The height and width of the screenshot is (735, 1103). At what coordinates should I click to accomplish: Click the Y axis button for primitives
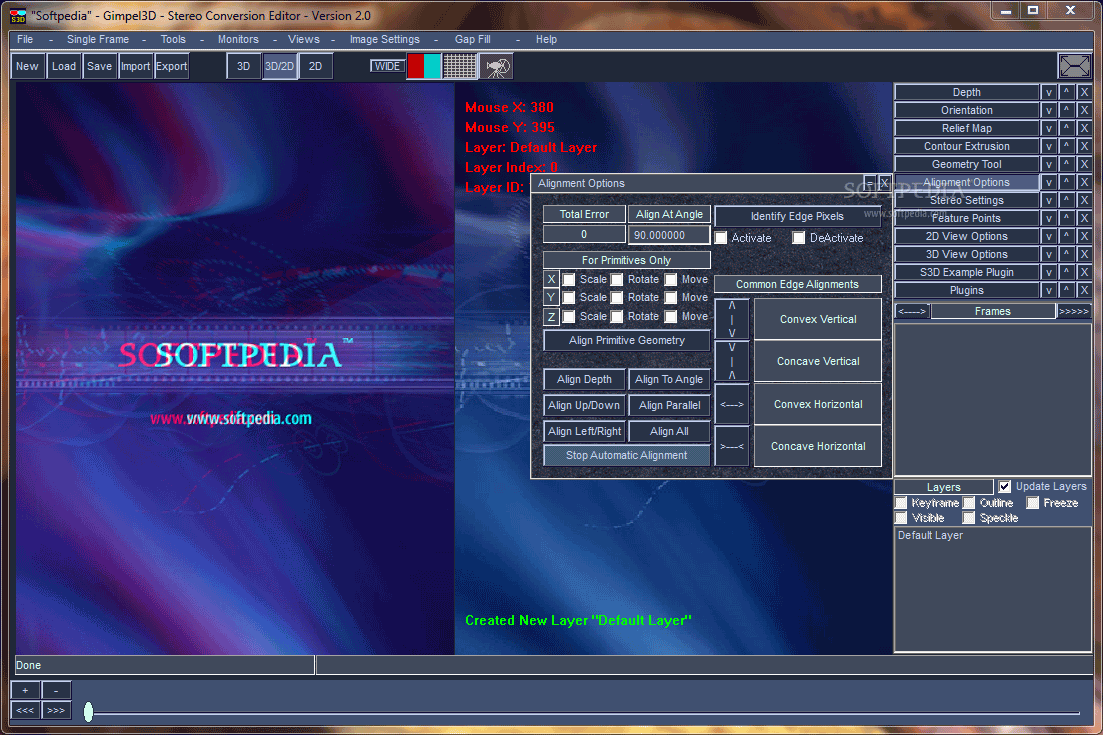552,298
